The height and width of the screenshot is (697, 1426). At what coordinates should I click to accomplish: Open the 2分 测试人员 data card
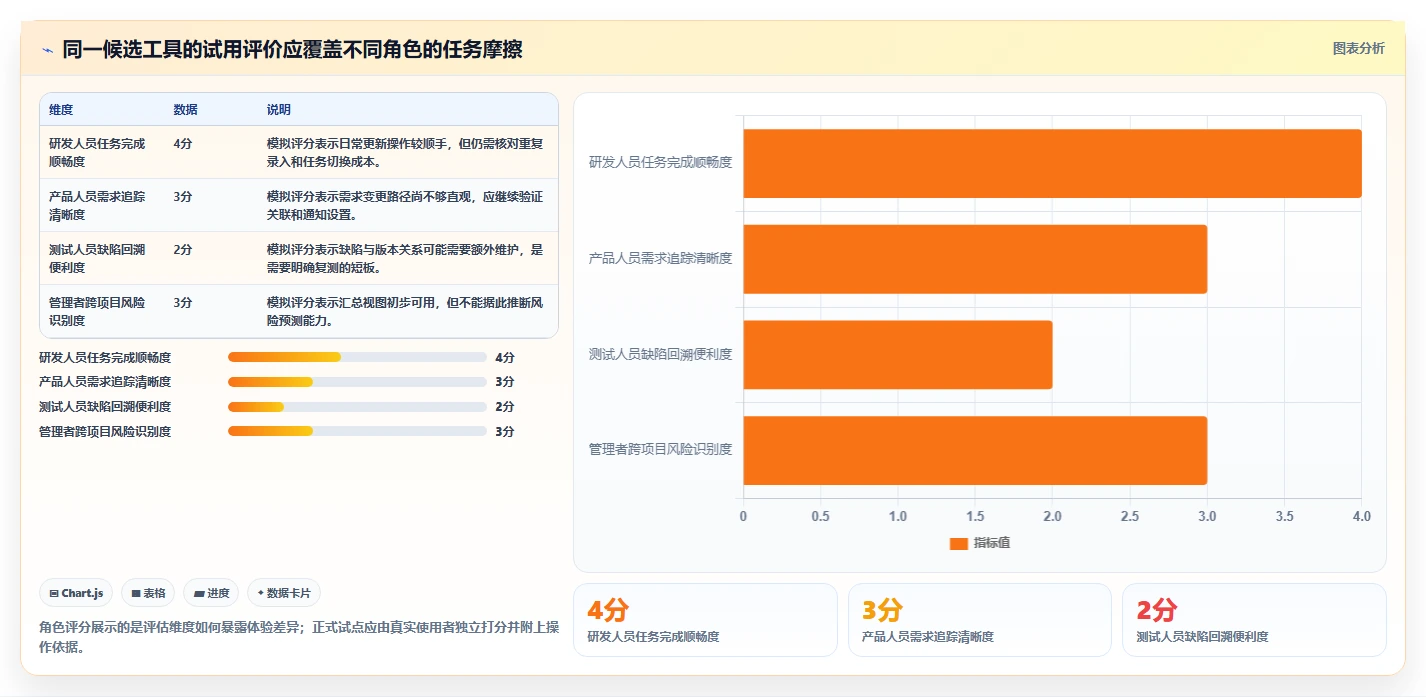[1254, 620]
